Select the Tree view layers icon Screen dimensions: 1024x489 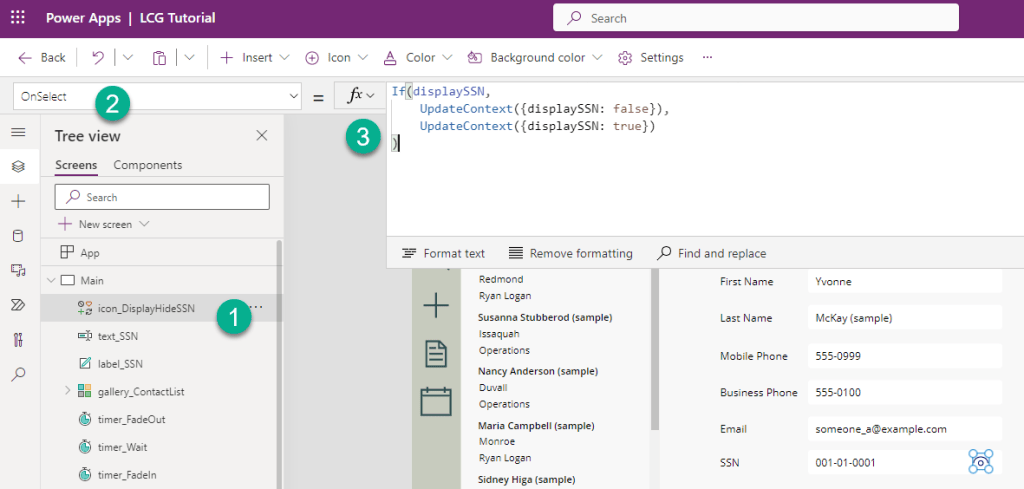19,167
